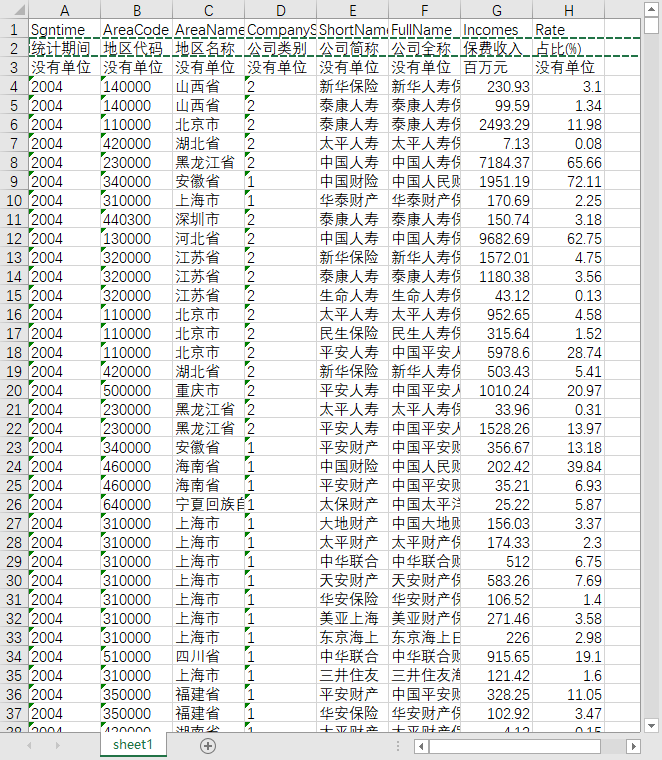662x760 pixels.
Task: Select rate value 65.66
Action: (568, 162)
